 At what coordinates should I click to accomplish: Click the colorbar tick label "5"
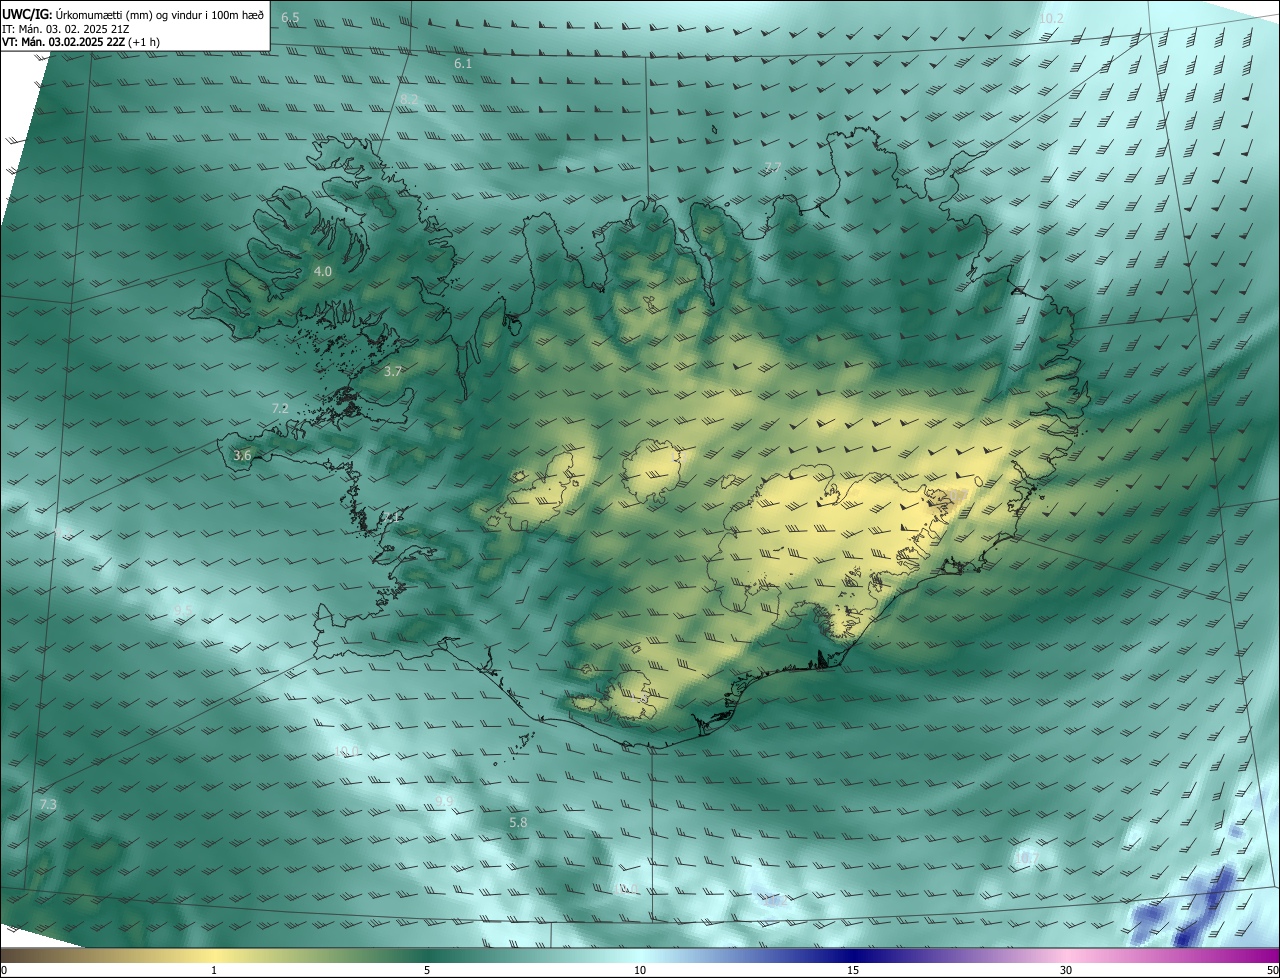(427, 970)
